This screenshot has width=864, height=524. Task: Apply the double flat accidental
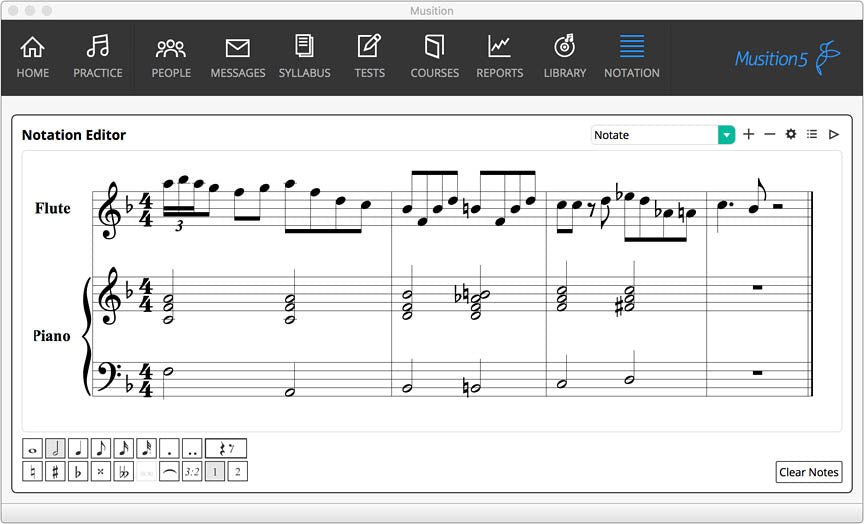123,472
